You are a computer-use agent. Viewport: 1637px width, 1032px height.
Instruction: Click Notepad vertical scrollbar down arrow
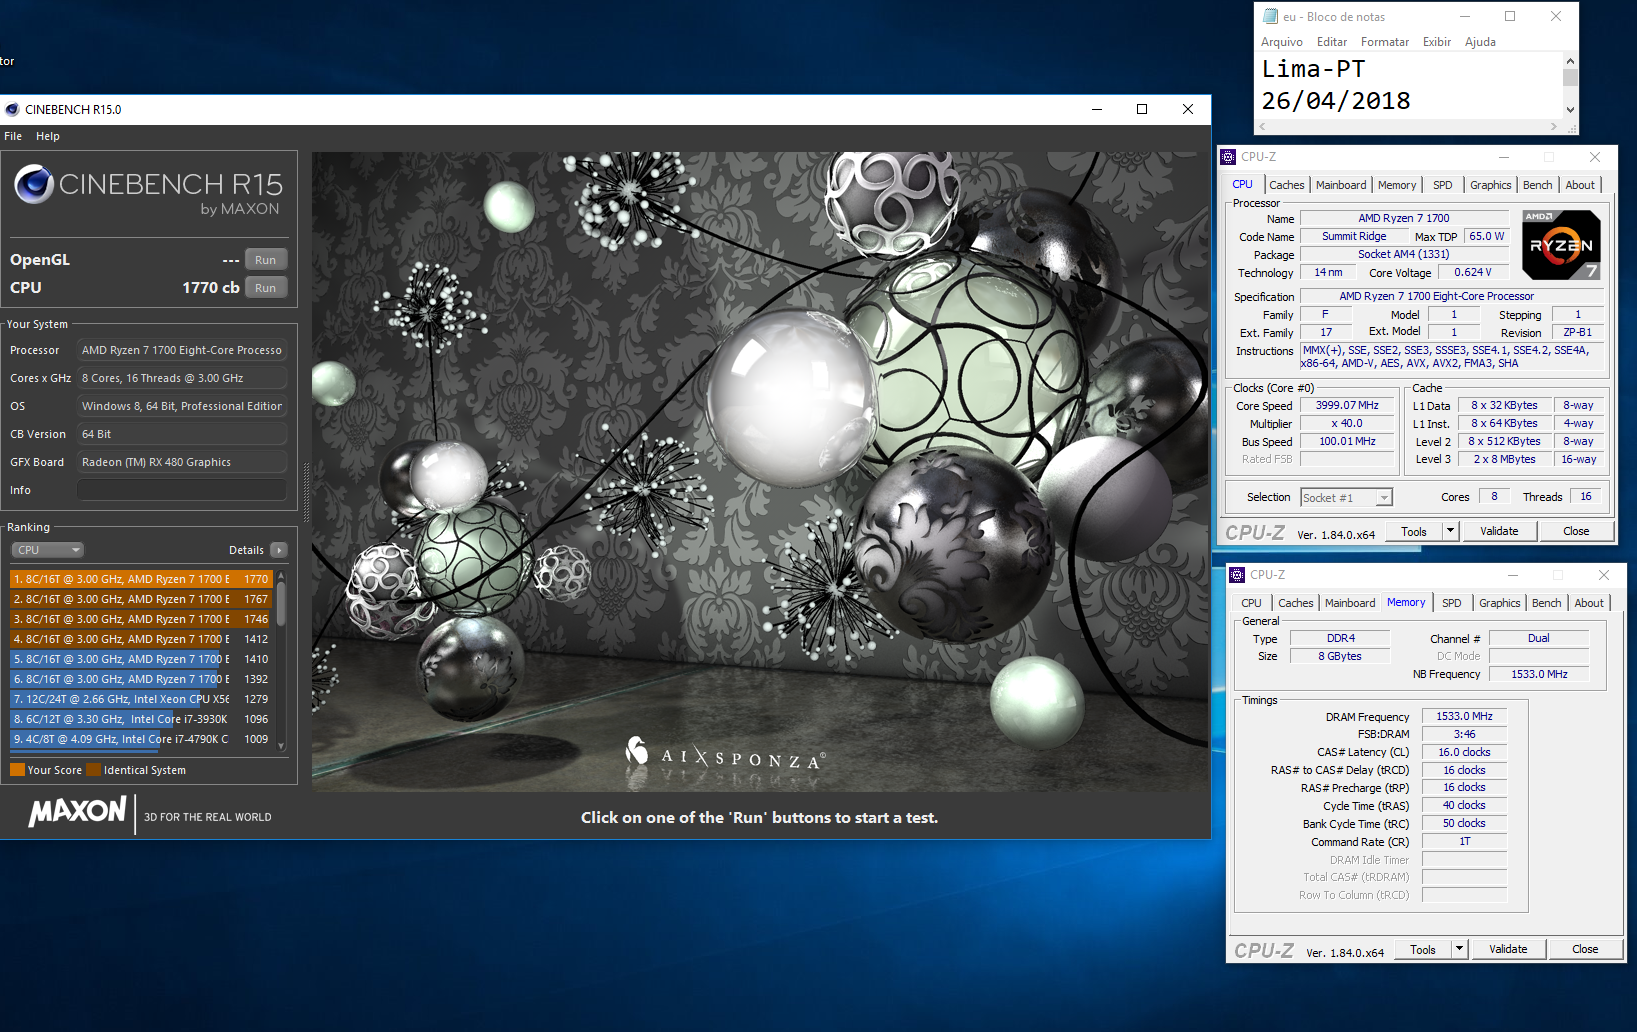coord(1570,110)
